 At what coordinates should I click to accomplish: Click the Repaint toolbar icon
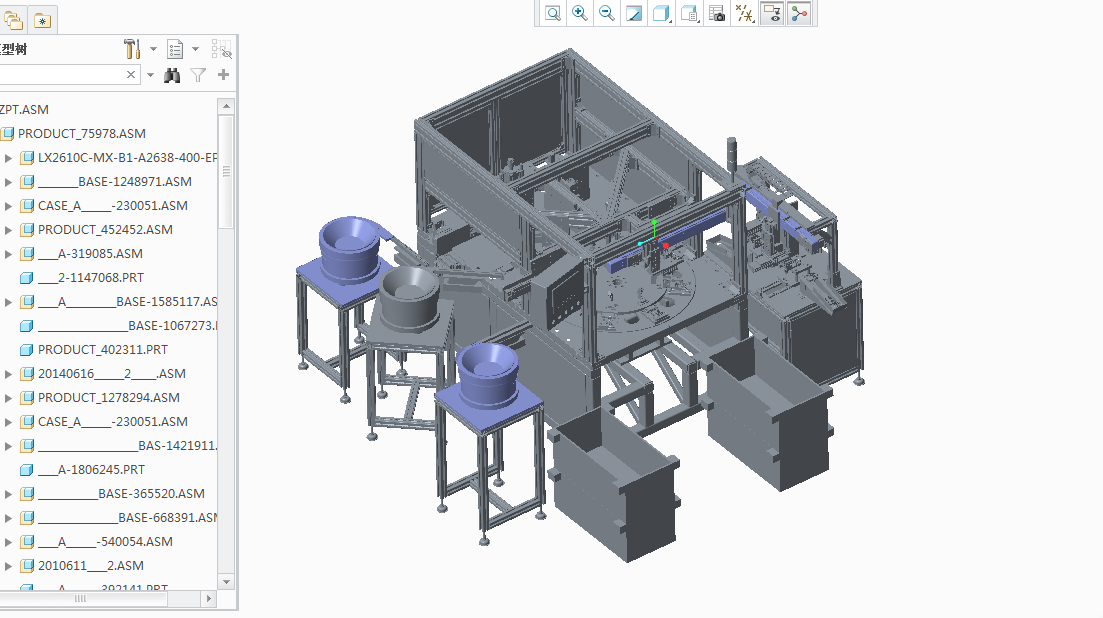(634, 14)
